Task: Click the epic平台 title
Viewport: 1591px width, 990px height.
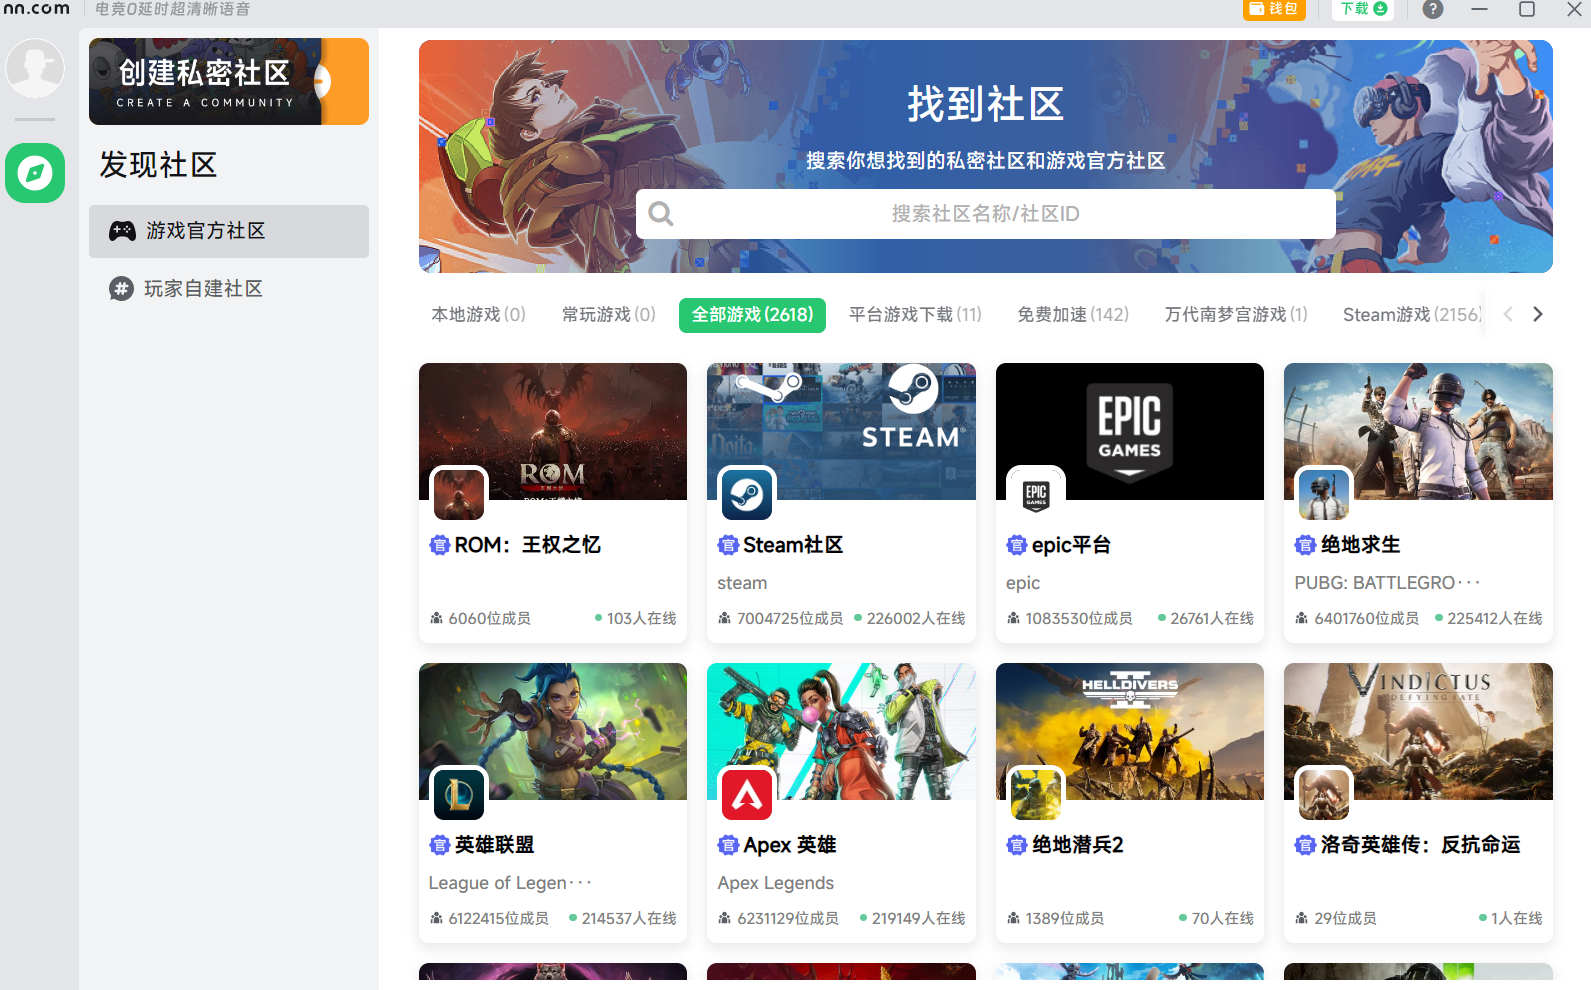Action: point(1071,545)
